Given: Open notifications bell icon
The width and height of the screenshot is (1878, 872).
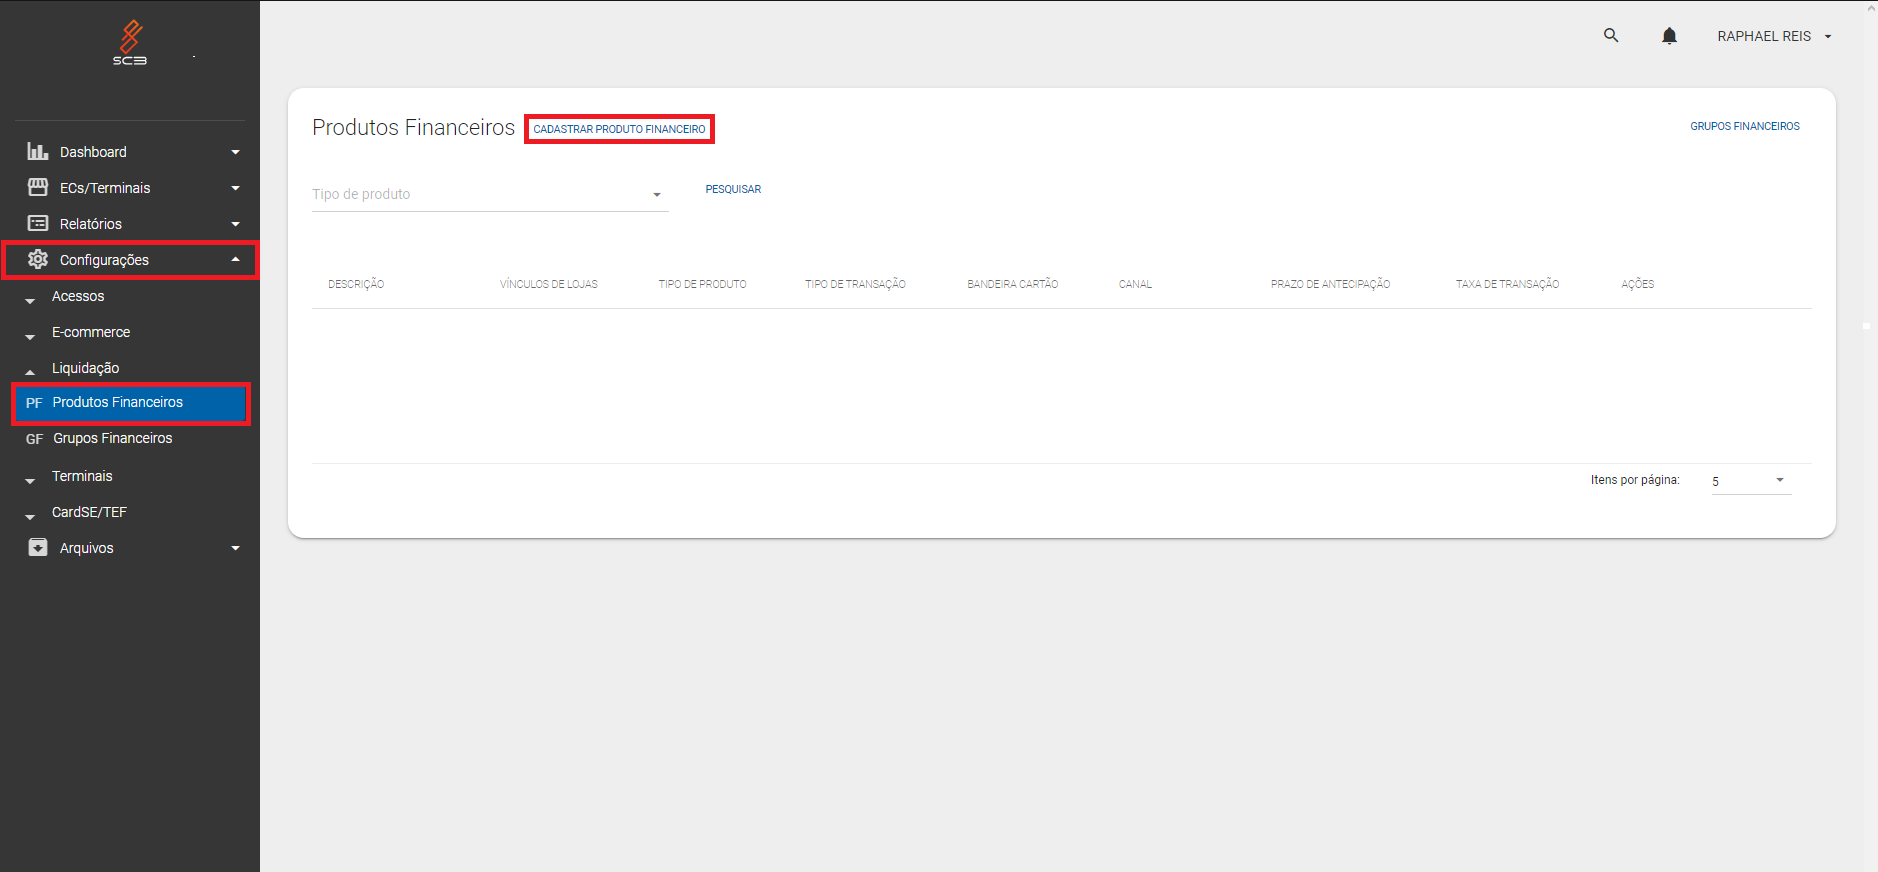Looking at the screenshot, I should point(1669,36).
